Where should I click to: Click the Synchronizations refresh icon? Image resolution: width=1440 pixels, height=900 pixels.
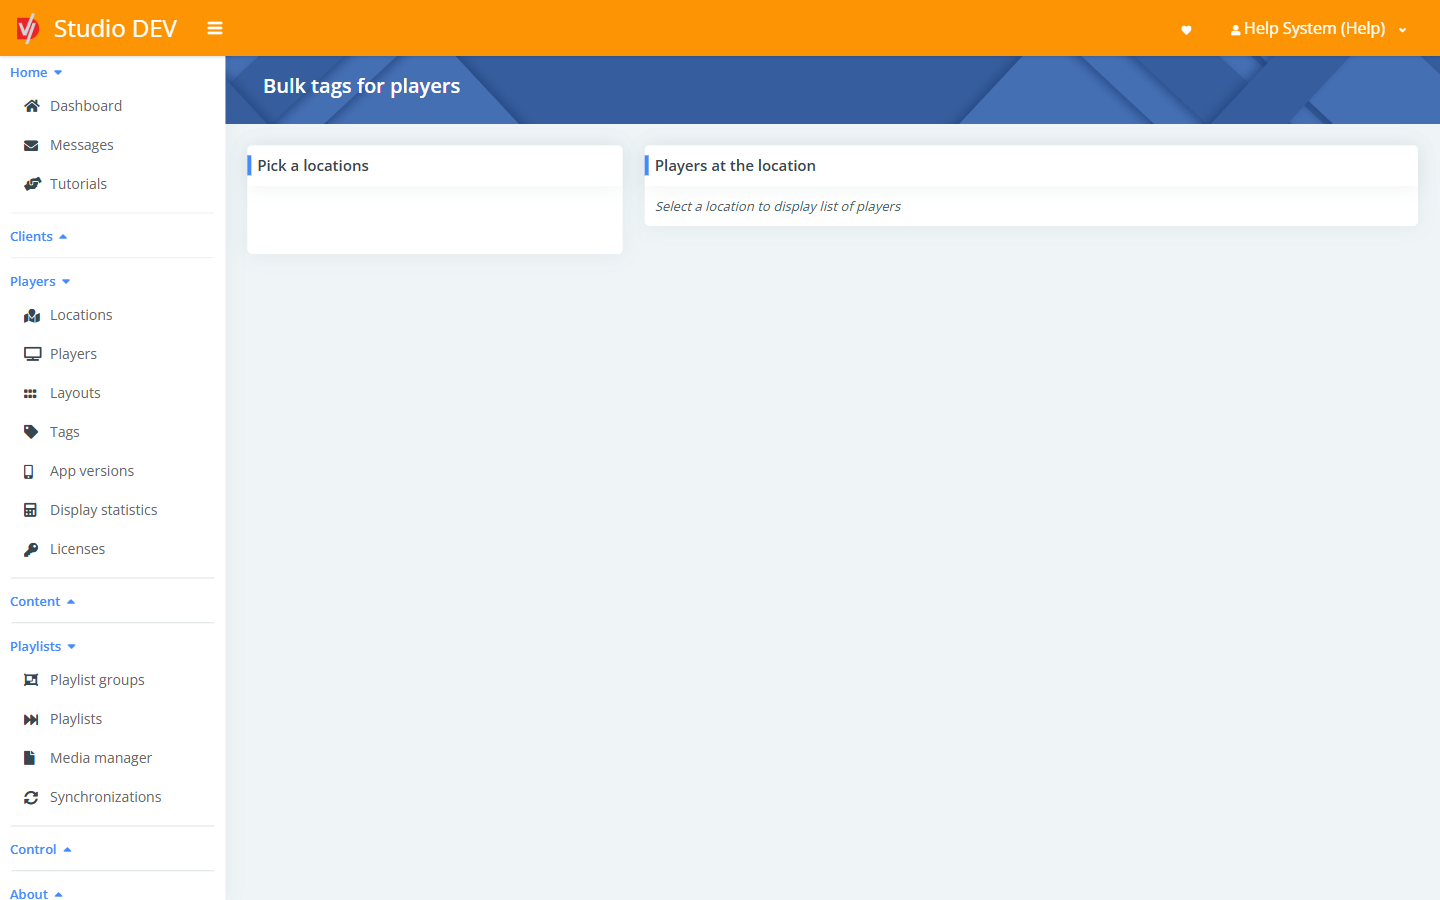(31, 797)
